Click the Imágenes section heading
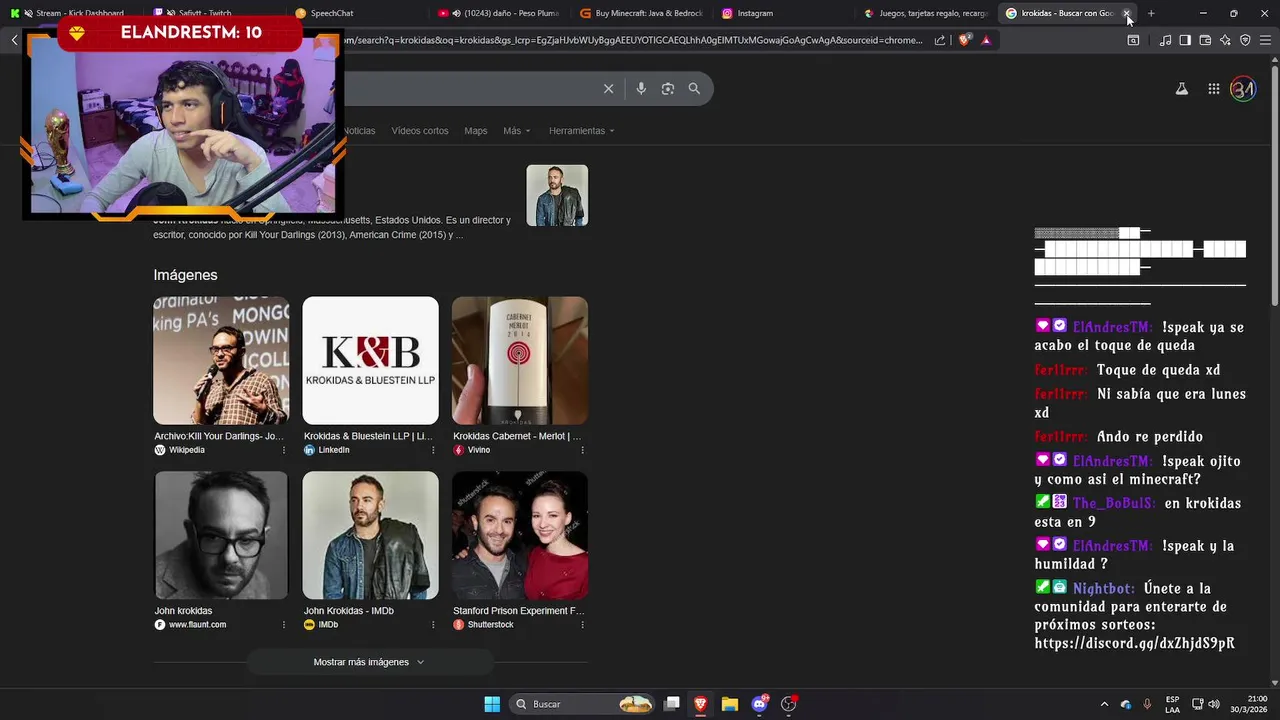 click(x=185, y=275)
